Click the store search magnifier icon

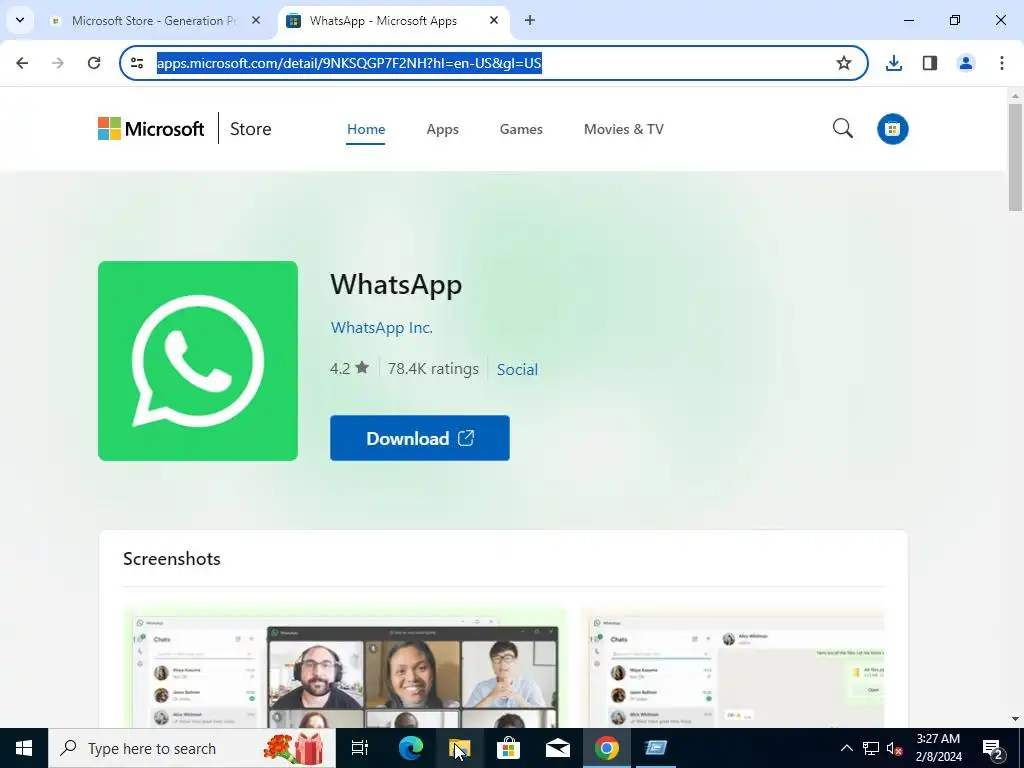[843, 128]
